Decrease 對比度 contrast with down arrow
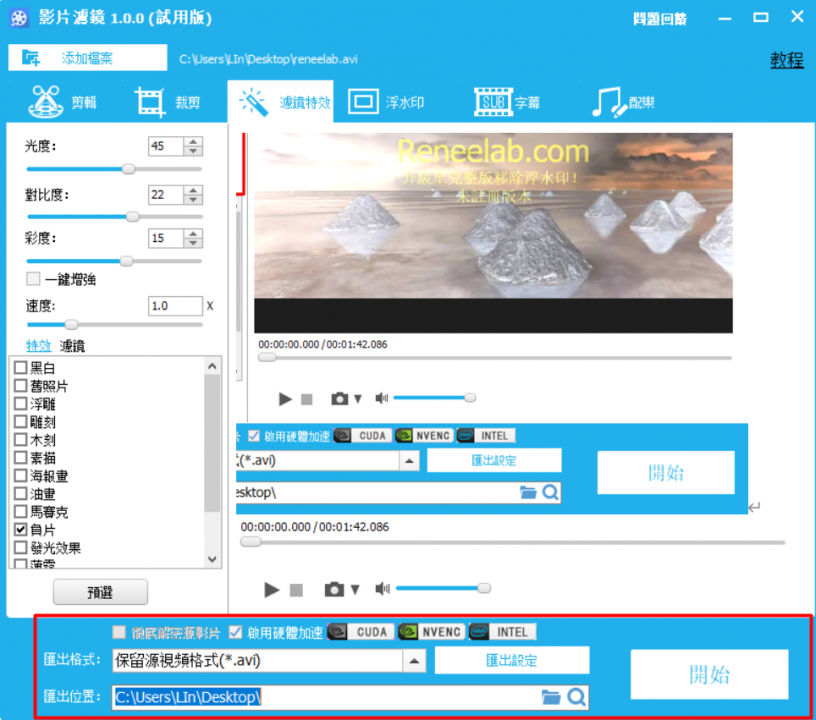Image resolution: width=816 pixels, height=720 pixels. click(x=193, y=199)
